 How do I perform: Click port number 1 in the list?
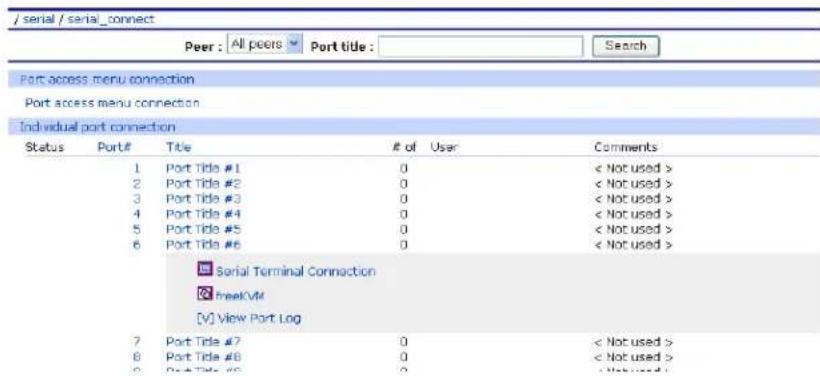coord(138,168)
